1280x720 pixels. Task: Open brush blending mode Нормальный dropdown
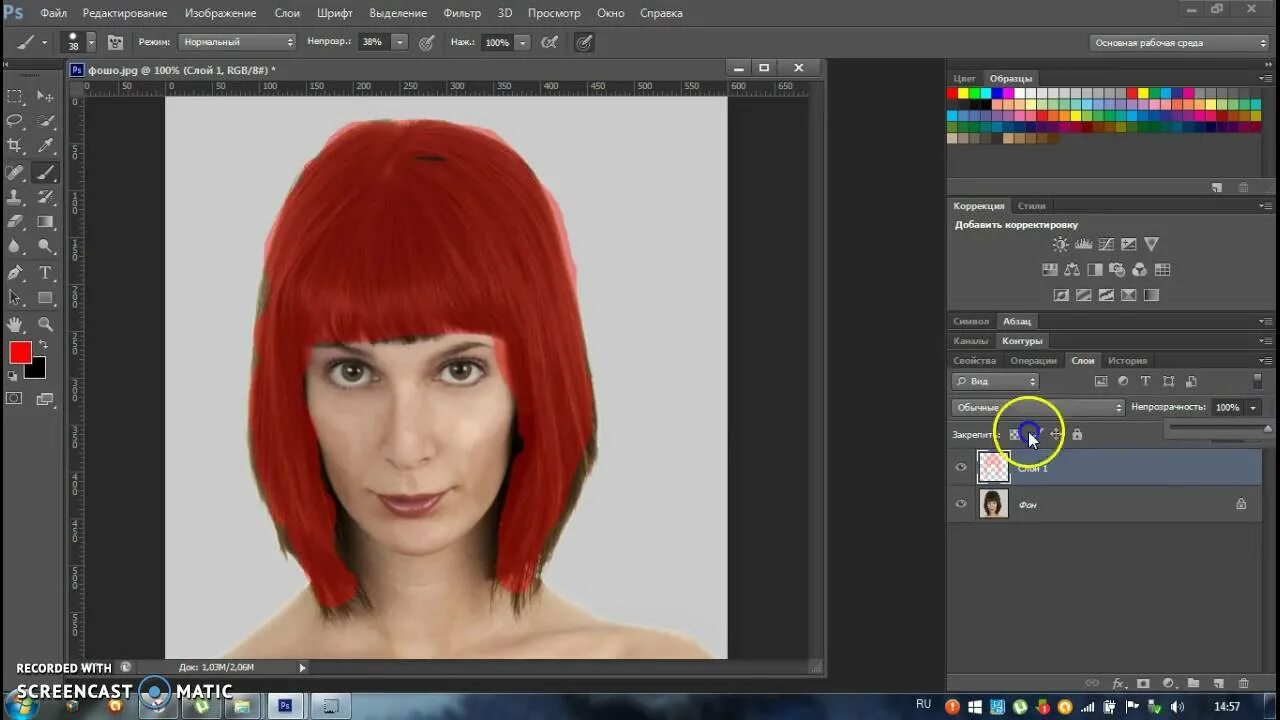click(x=238, y=43)
